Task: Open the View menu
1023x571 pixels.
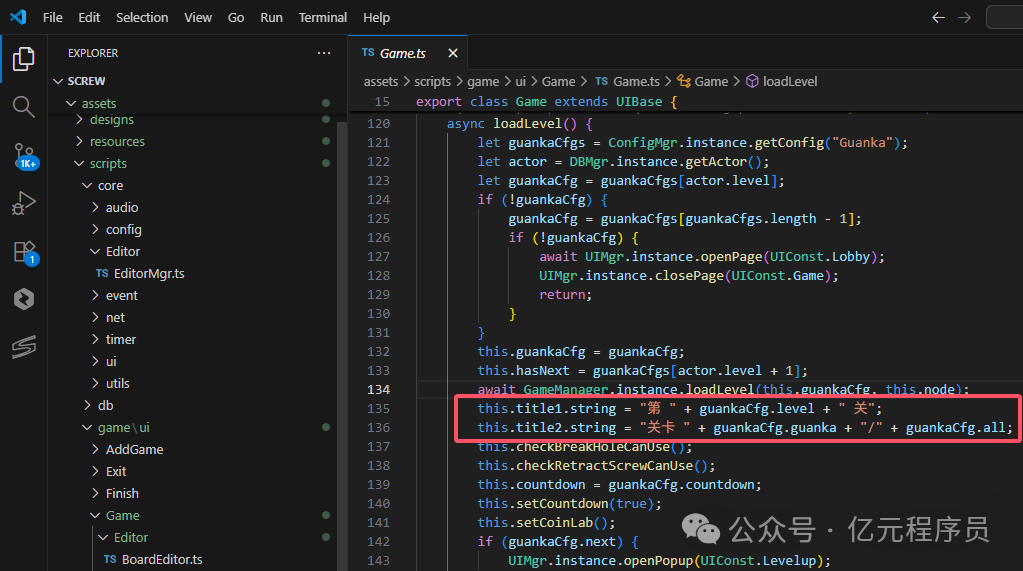Action: click(x=198, y=18)
